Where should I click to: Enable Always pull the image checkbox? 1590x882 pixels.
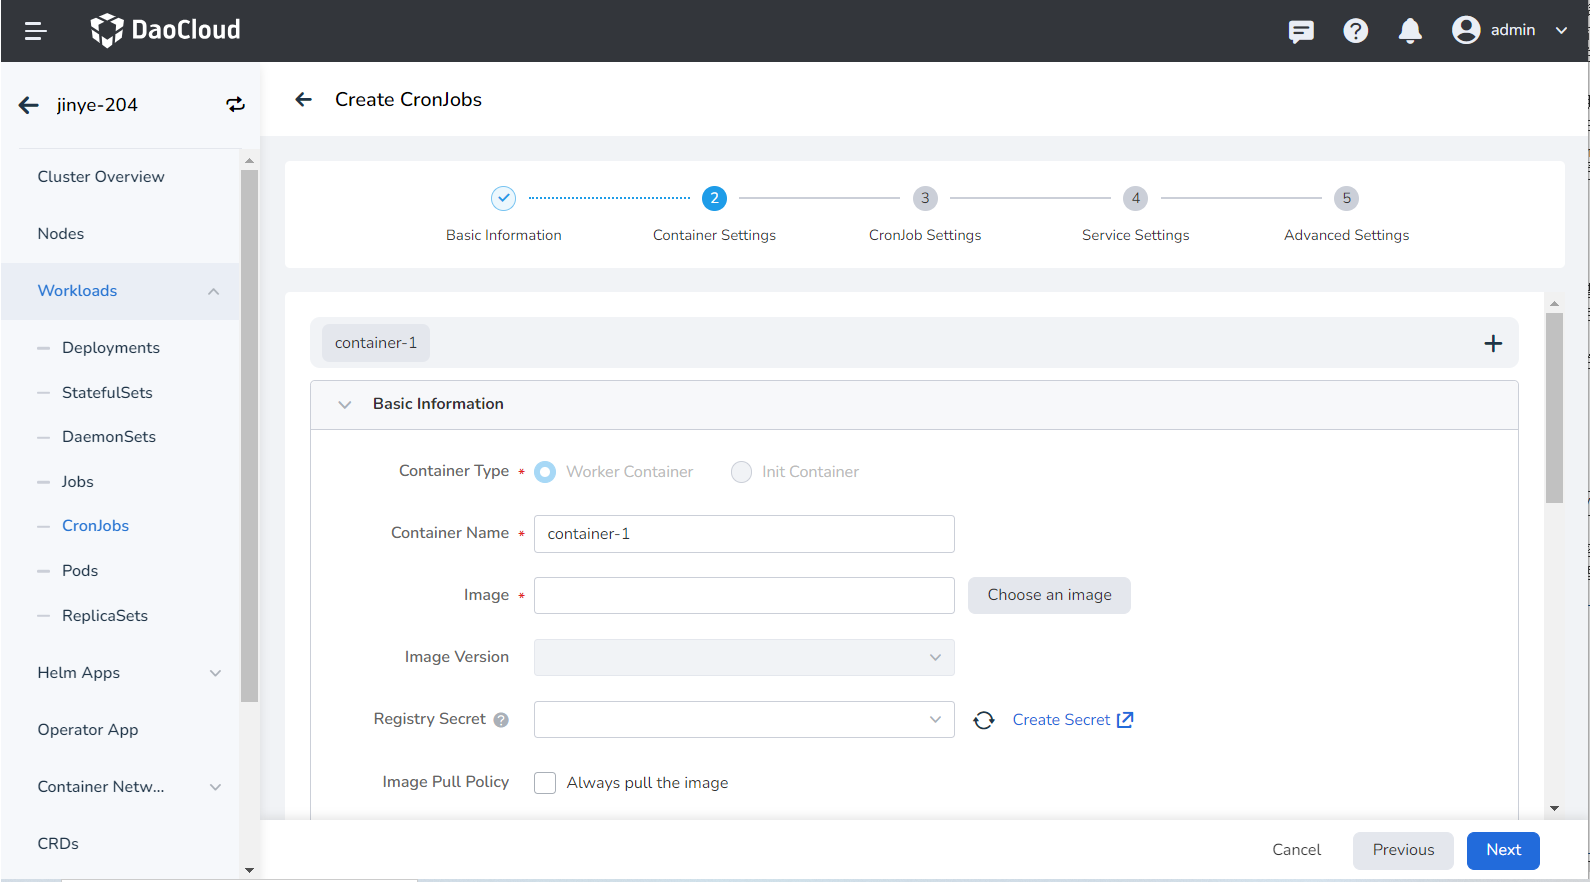[x=545, y=783]
